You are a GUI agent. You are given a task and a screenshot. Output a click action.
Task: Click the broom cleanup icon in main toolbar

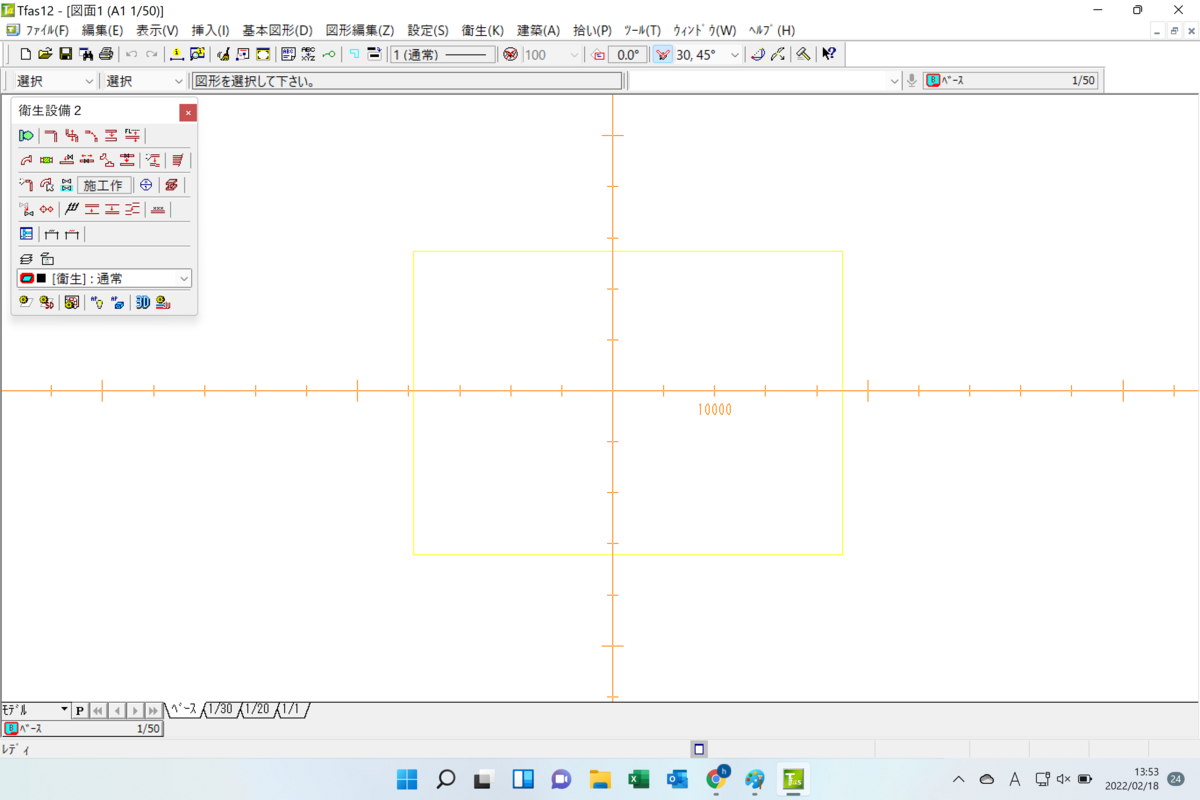[225, 55]
